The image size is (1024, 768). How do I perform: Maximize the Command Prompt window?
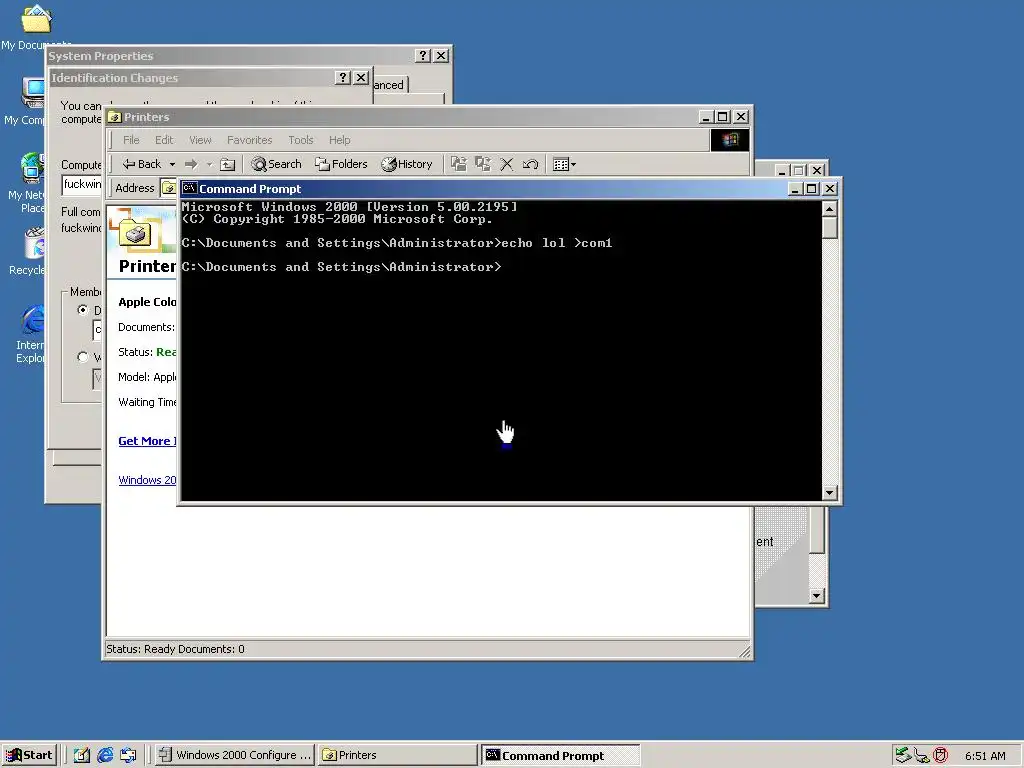pyautogui.click(x=811, y=189)
